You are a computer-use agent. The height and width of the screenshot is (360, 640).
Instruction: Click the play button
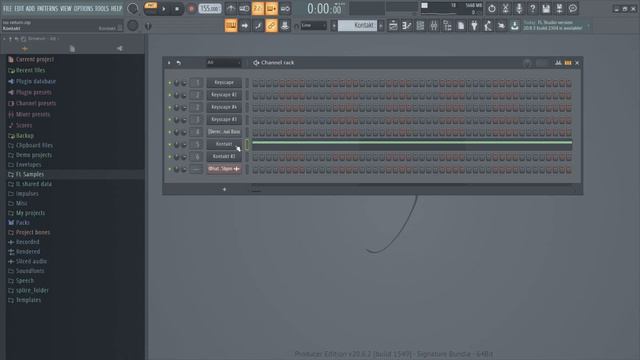164,9
